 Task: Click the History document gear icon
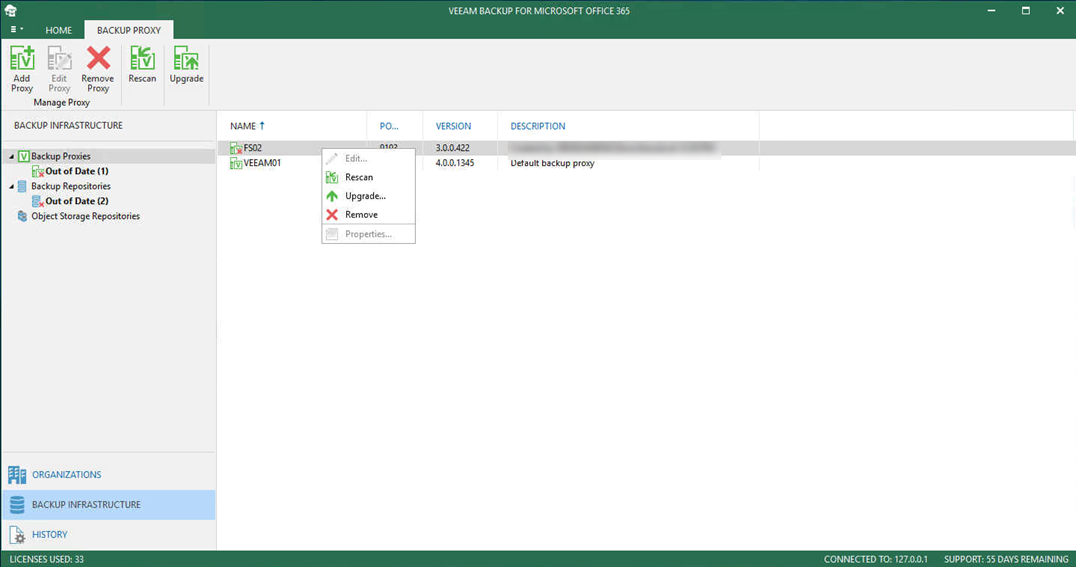point(17,535)
